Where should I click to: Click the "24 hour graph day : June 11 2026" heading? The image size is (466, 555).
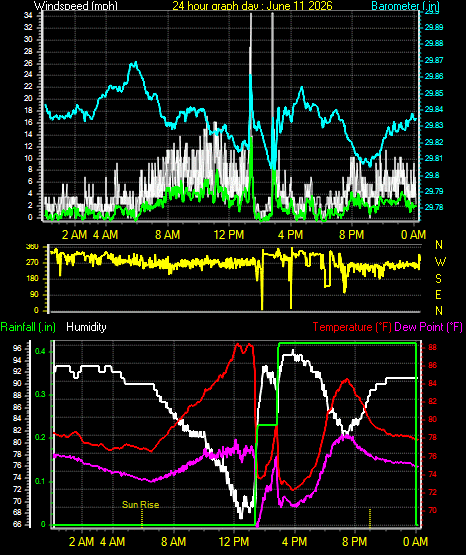[x=252, y=6]
